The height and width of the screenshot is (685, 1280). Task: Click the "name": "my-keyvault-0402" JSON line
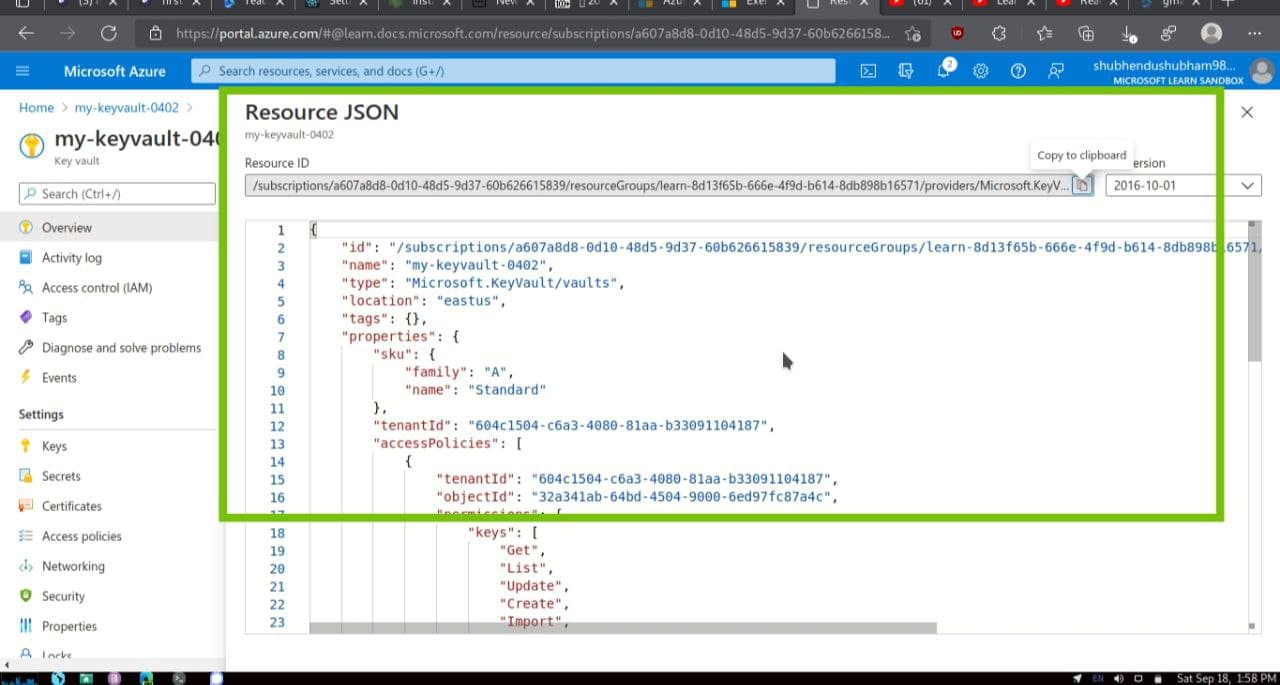point(447,265)
